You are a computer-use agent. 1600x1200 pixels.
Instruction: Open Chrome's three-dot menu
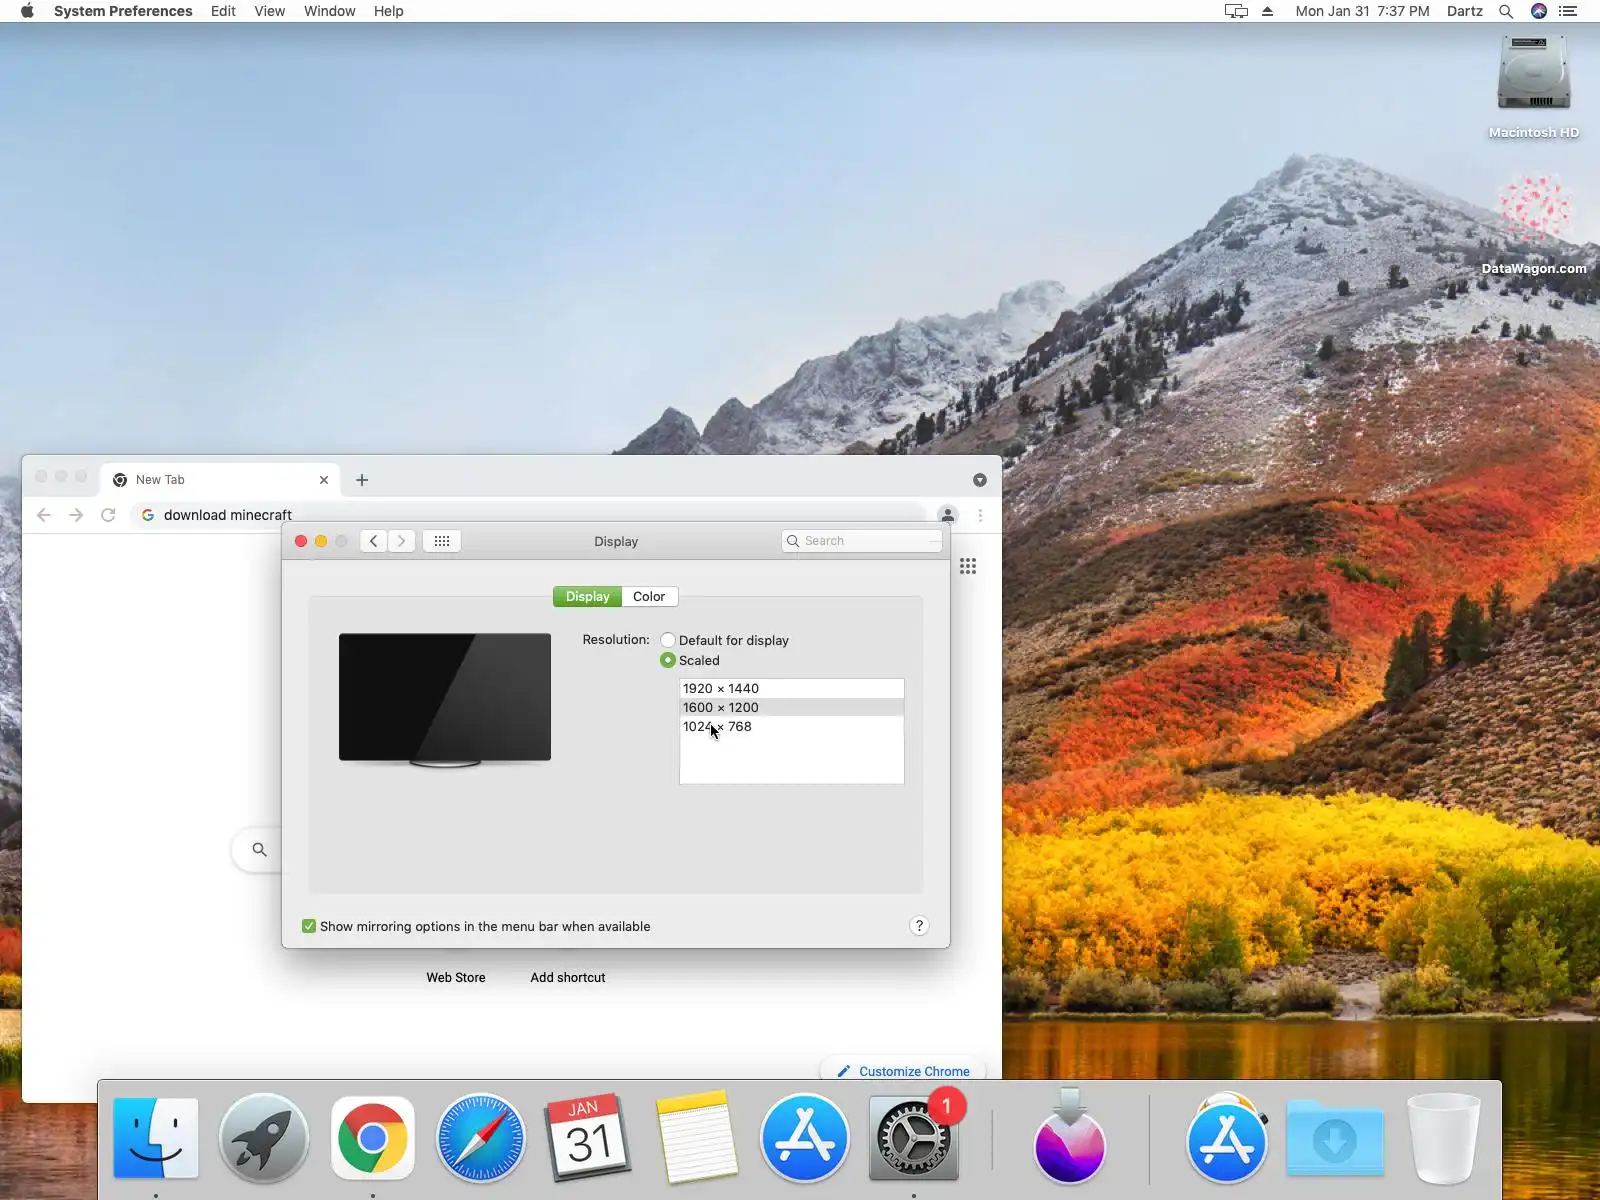(980, 515)
